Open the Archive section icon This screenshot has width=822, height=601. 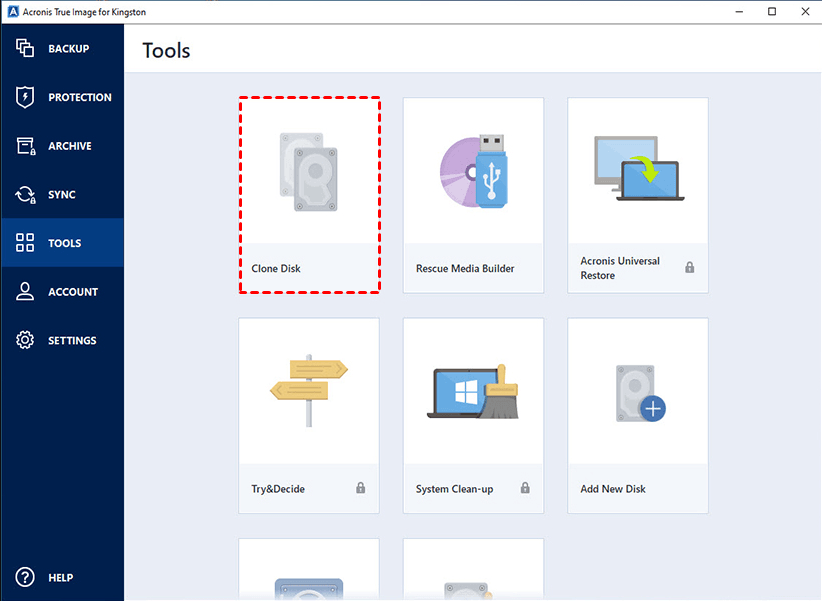click(22, 145)
